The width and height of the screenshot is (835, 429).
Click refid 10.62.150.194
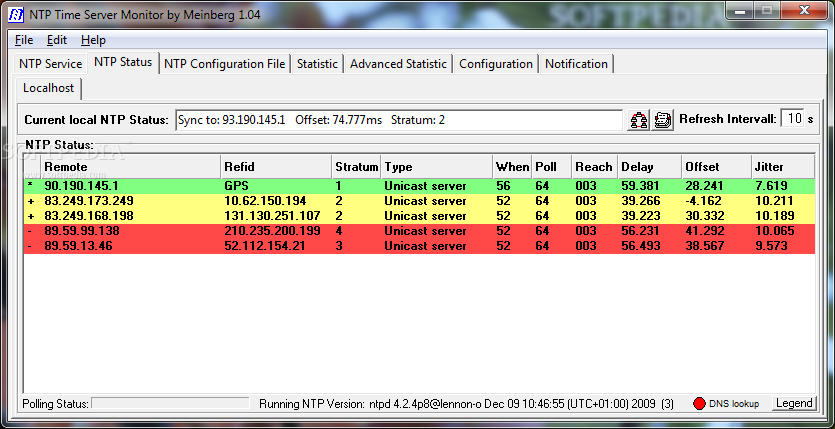265,201
